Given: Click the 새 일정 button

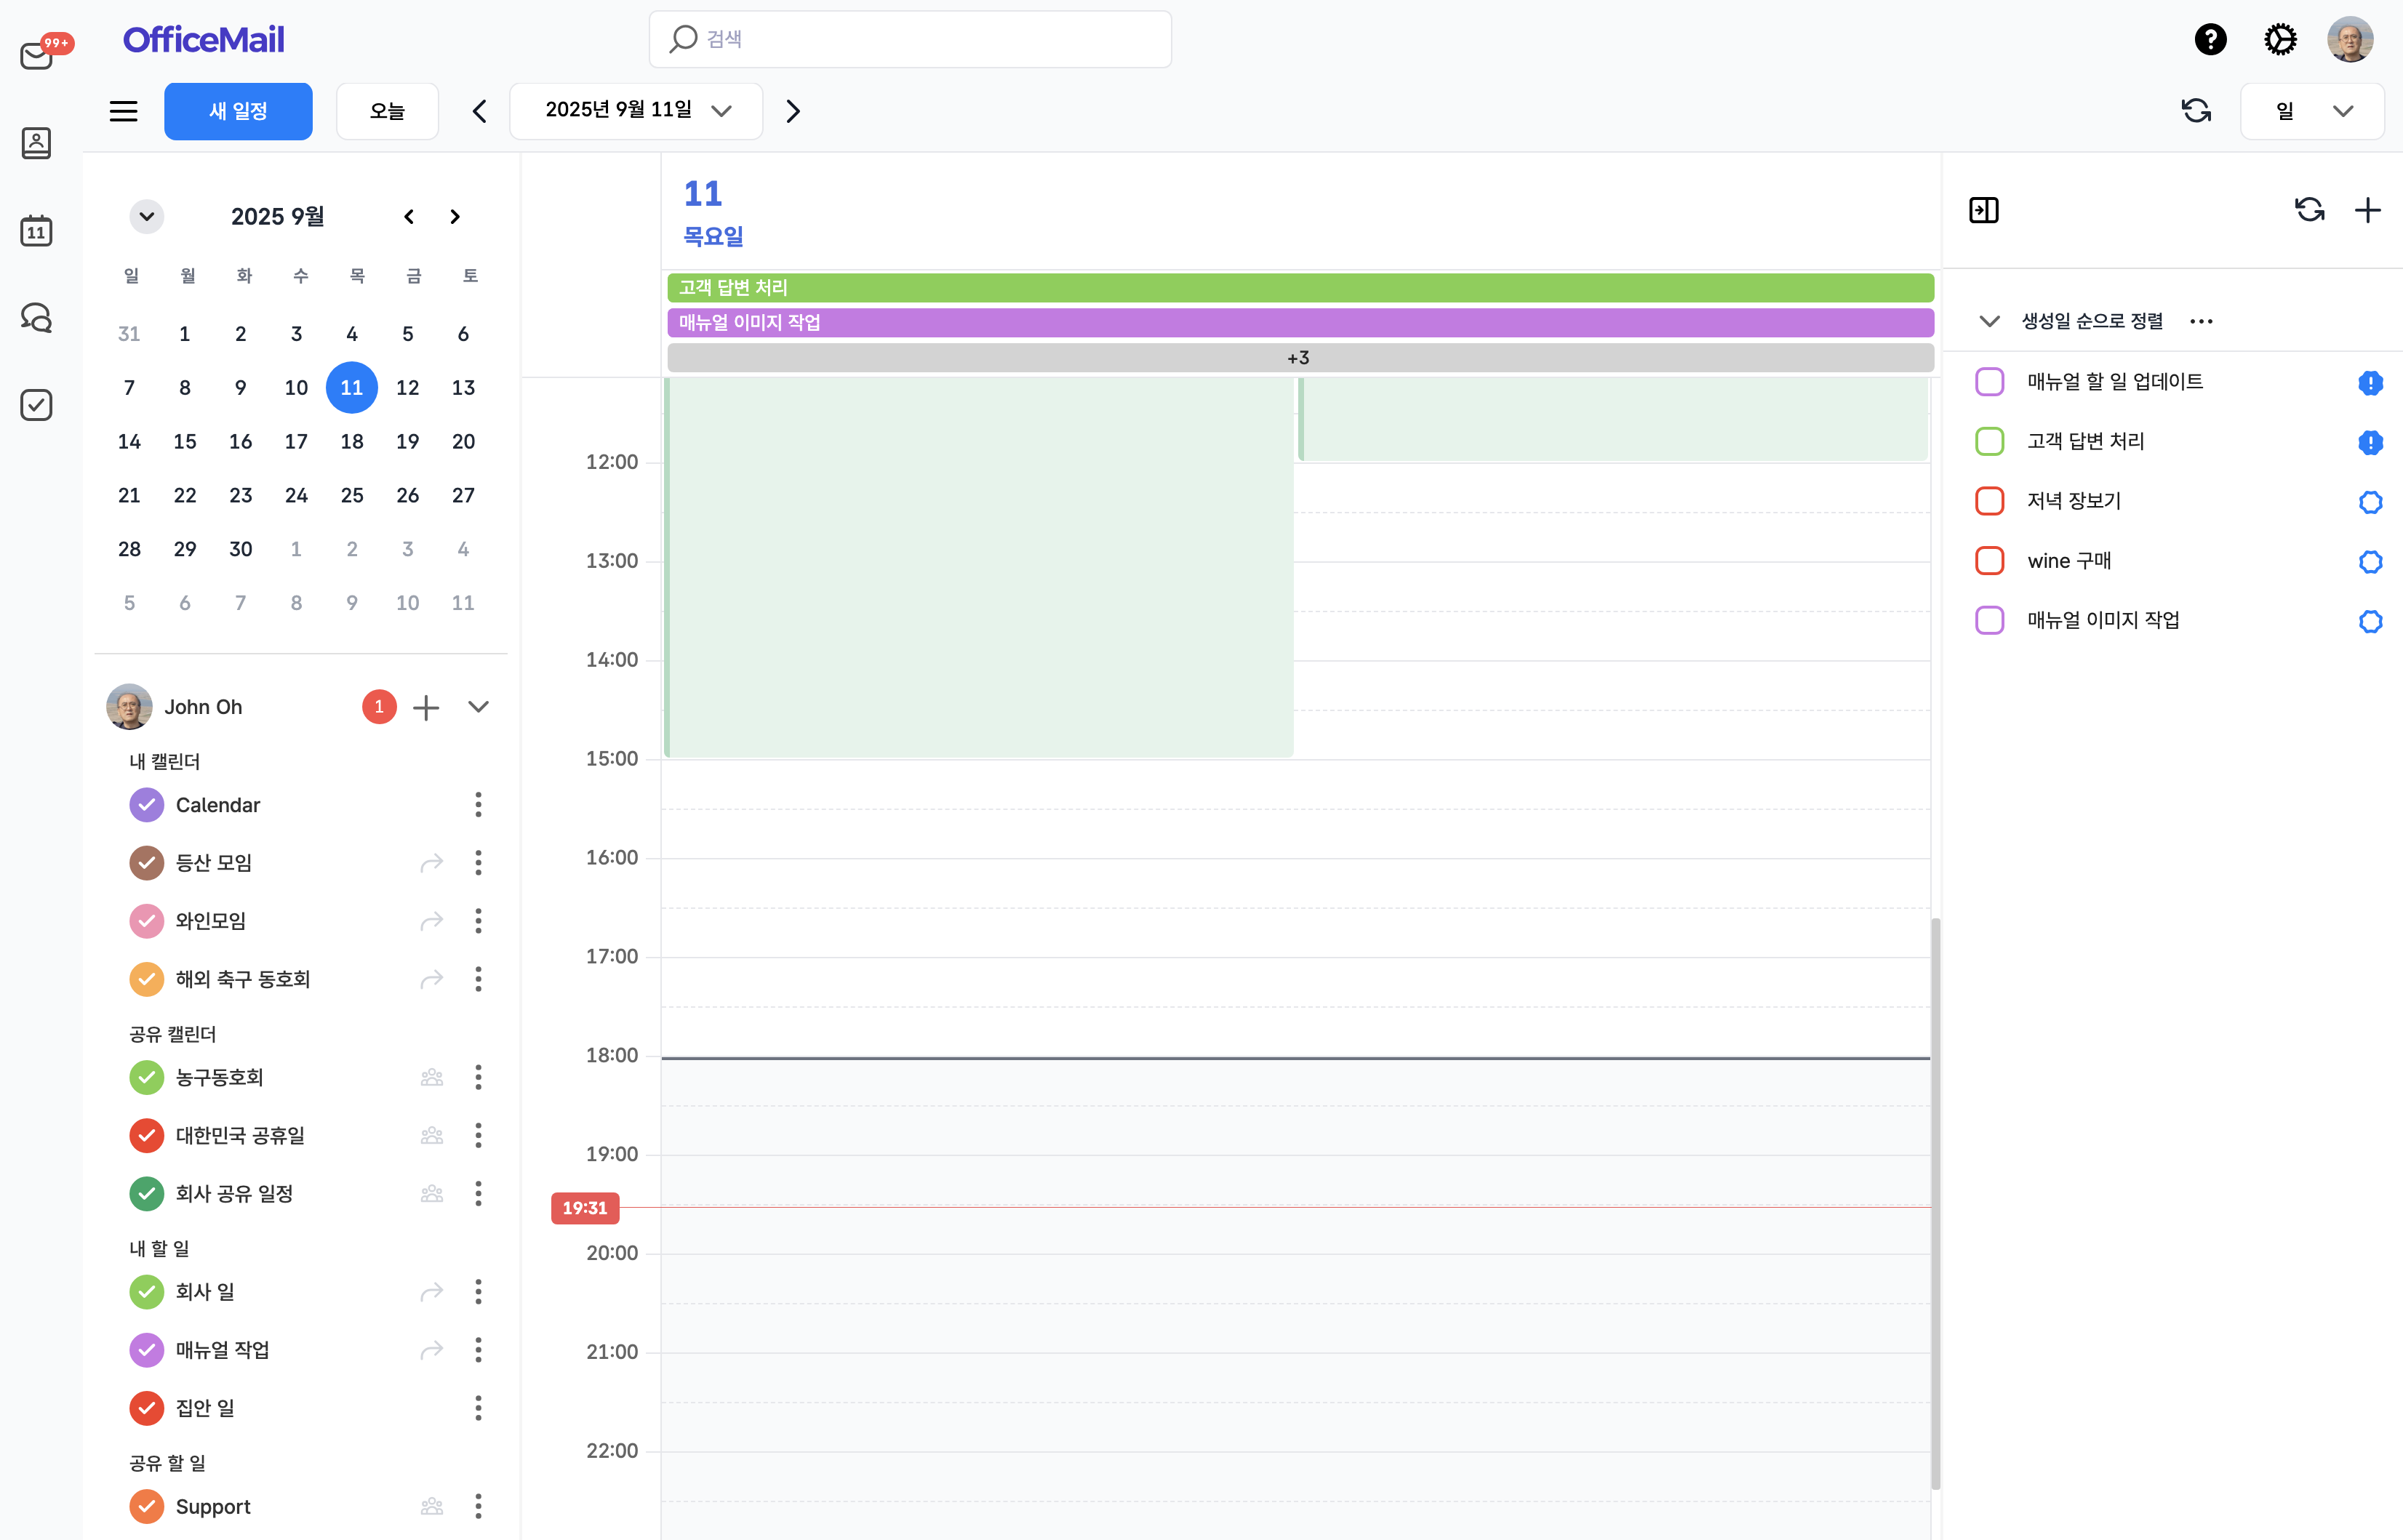Looking at the screenshot, I should pyautogui.click(x=238, y=111).
